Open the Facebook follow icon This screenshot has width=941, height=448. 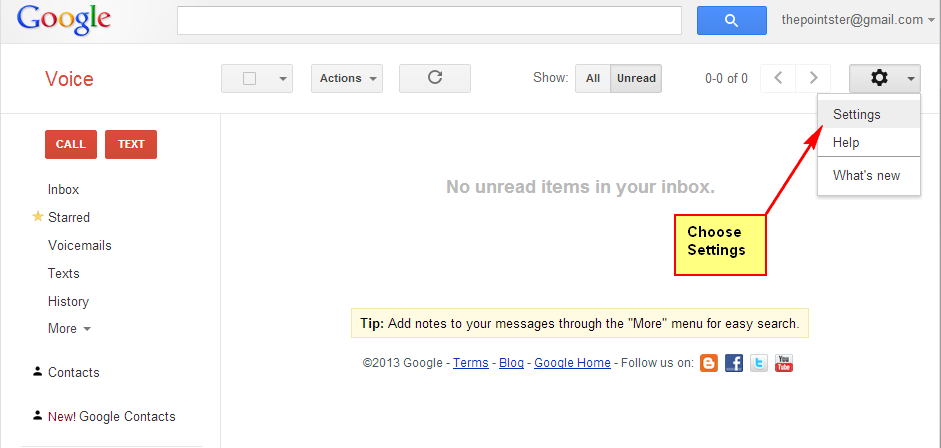pyautogui.click(x=734, y=363)
